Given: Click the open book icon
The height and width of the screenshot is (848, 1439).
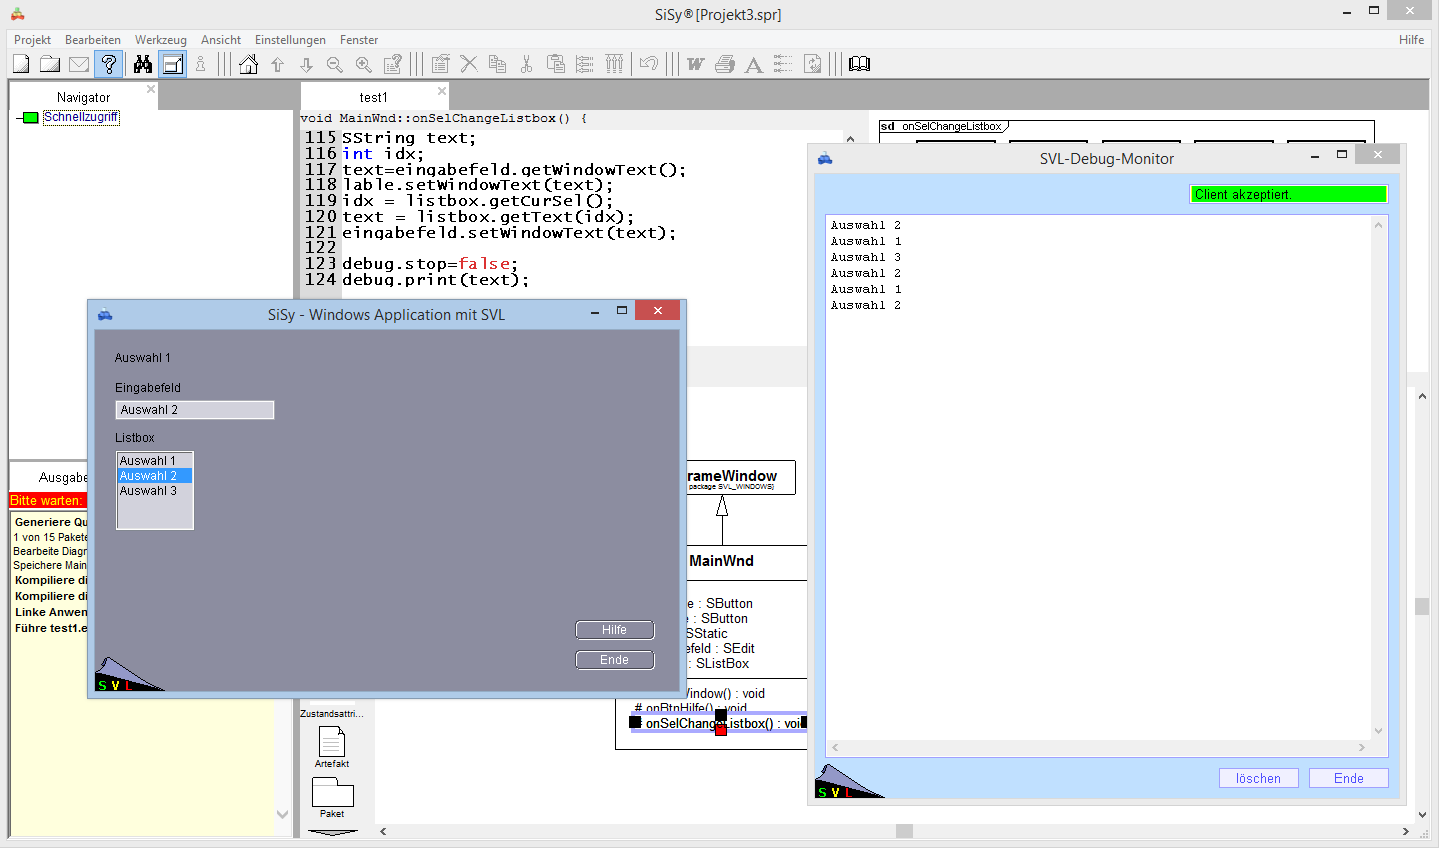Looking at the screenshot, I should click(x=859, y=64).
